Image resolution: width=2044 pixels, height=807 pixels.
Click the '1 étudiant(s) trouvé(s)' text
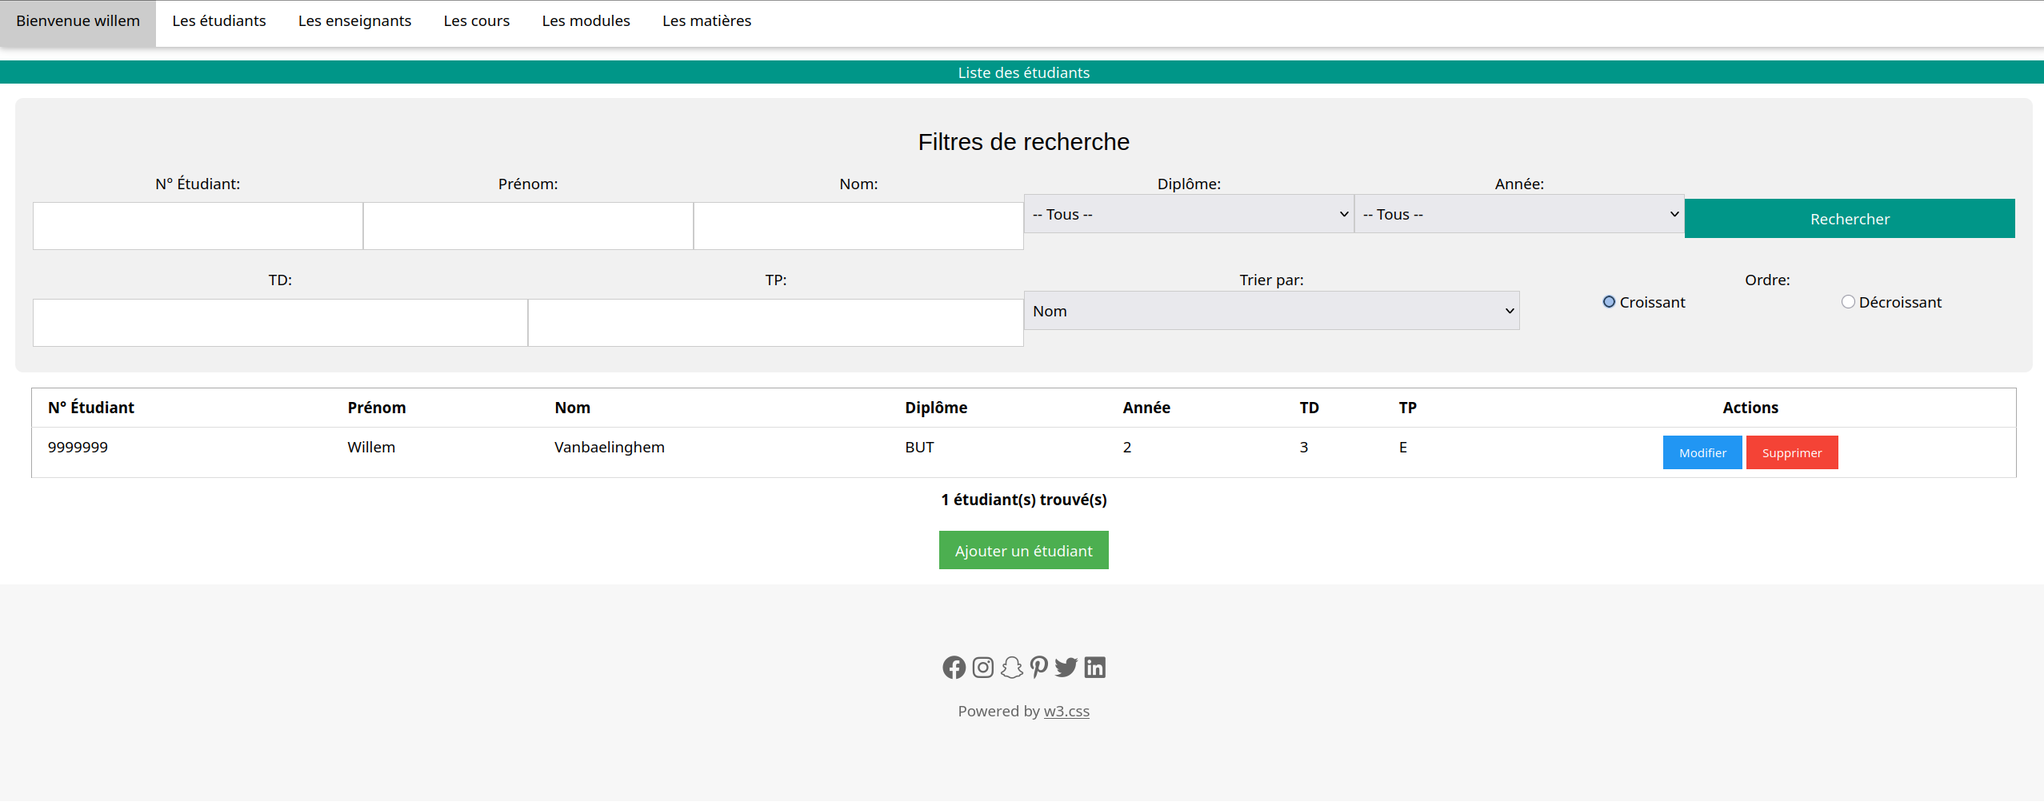point(1024,499)
